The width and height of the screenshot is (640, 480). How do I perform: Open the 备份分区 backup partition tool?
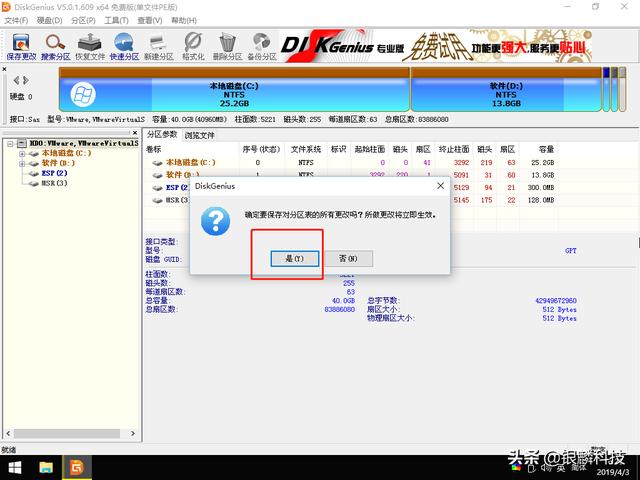(x=262, y=47)
